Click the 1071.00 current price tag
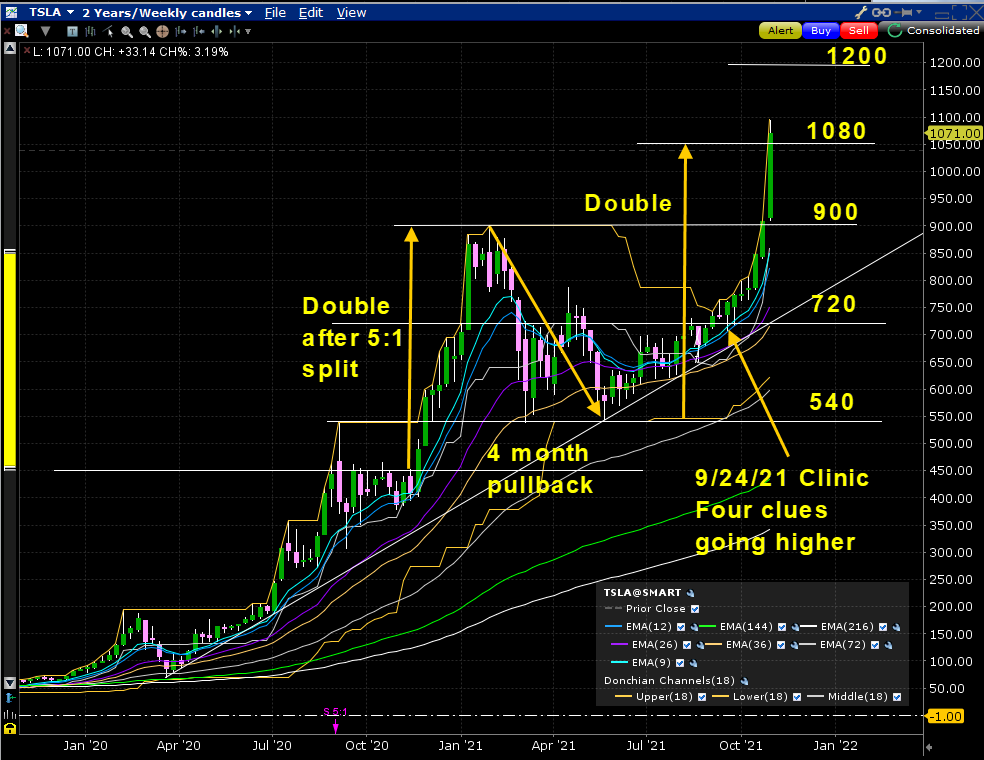 954,133
